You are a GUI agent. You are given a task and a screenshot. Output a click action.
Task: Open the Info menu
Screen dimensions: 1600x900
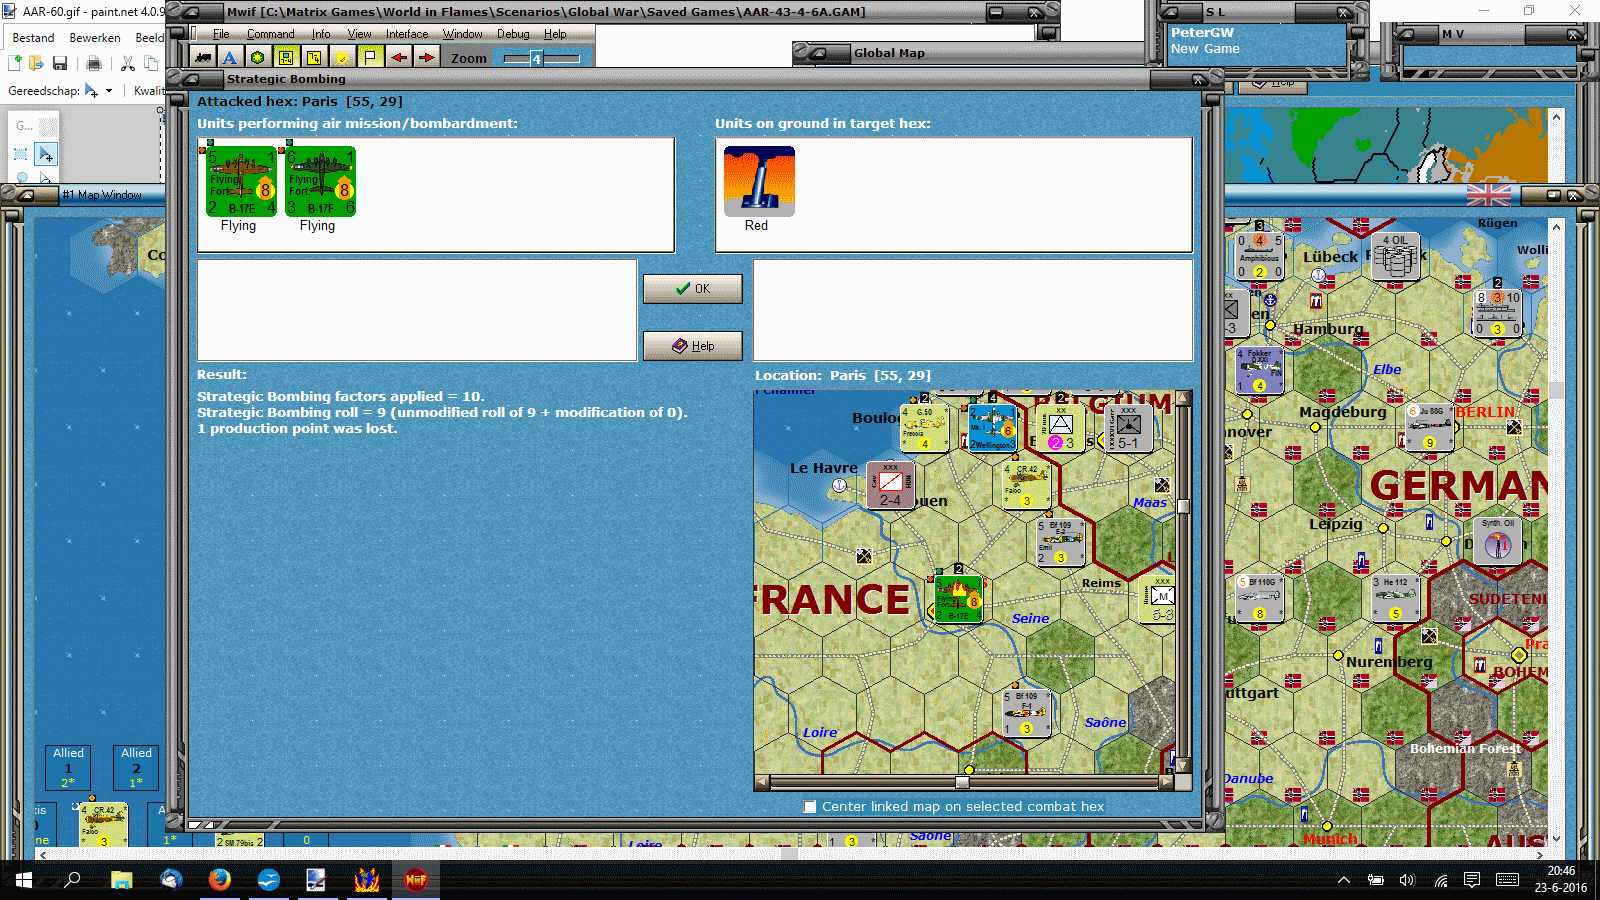[x=321, y=34]
